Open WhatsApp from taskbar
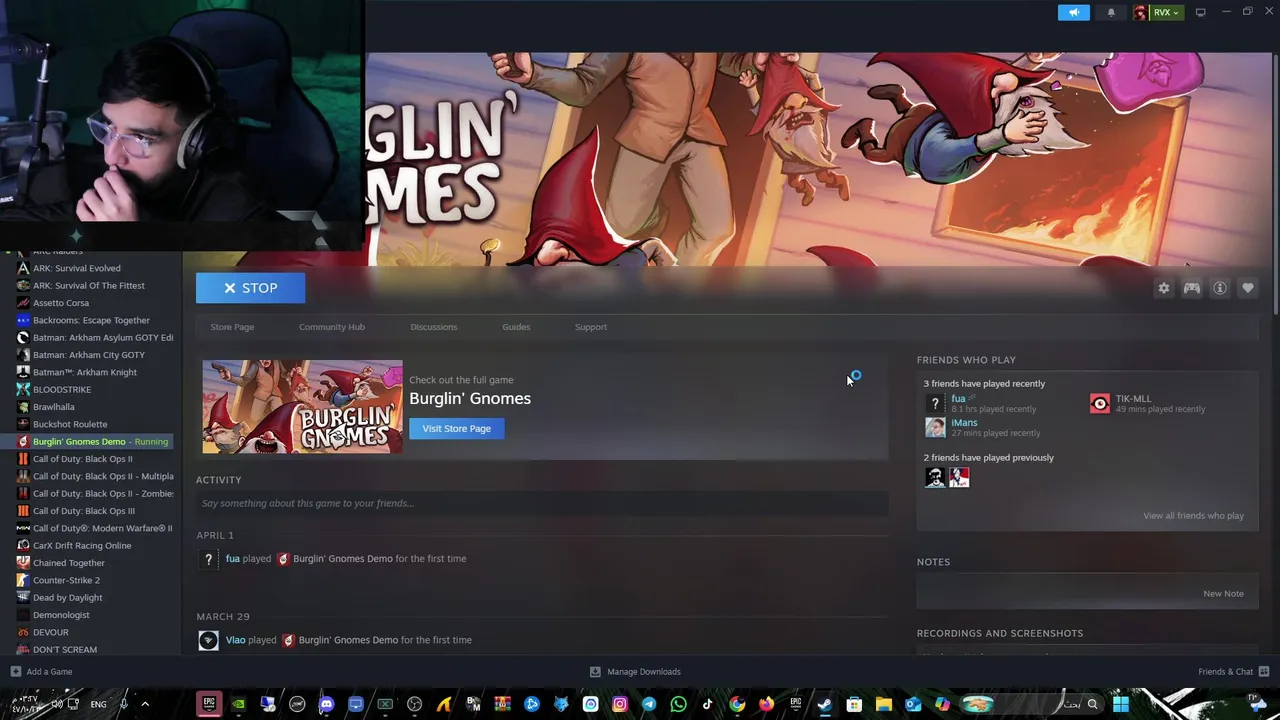The height and width of the screenshot is (720, 1280). (x=678, y=704)
